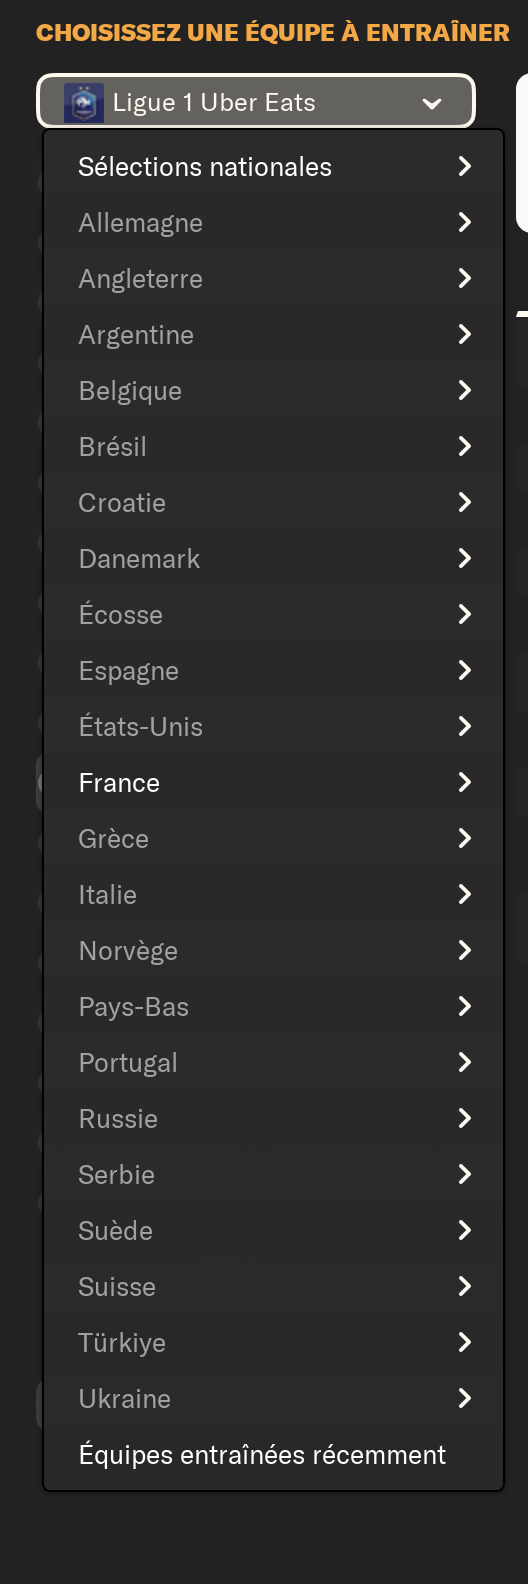Image resolution: width=528 pixels, height=1584 pixels.
Task: Open the Écosse chevron arrow
Action: click(464, 614)
